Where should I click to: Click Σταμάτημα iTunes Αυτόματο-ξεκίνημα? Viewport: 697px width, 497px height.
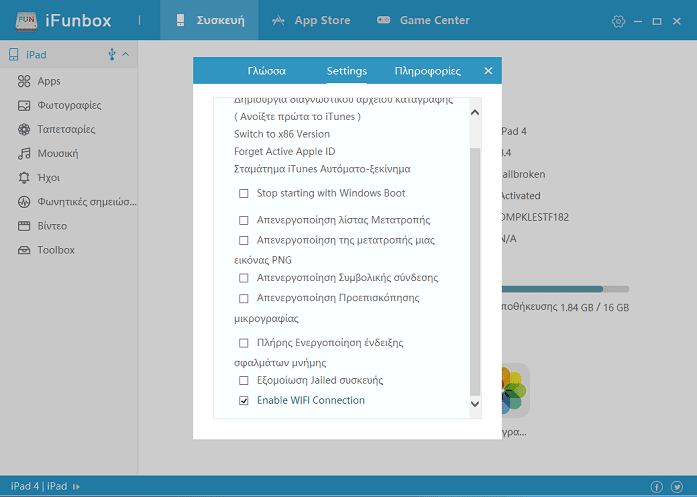tap(322, 169)
